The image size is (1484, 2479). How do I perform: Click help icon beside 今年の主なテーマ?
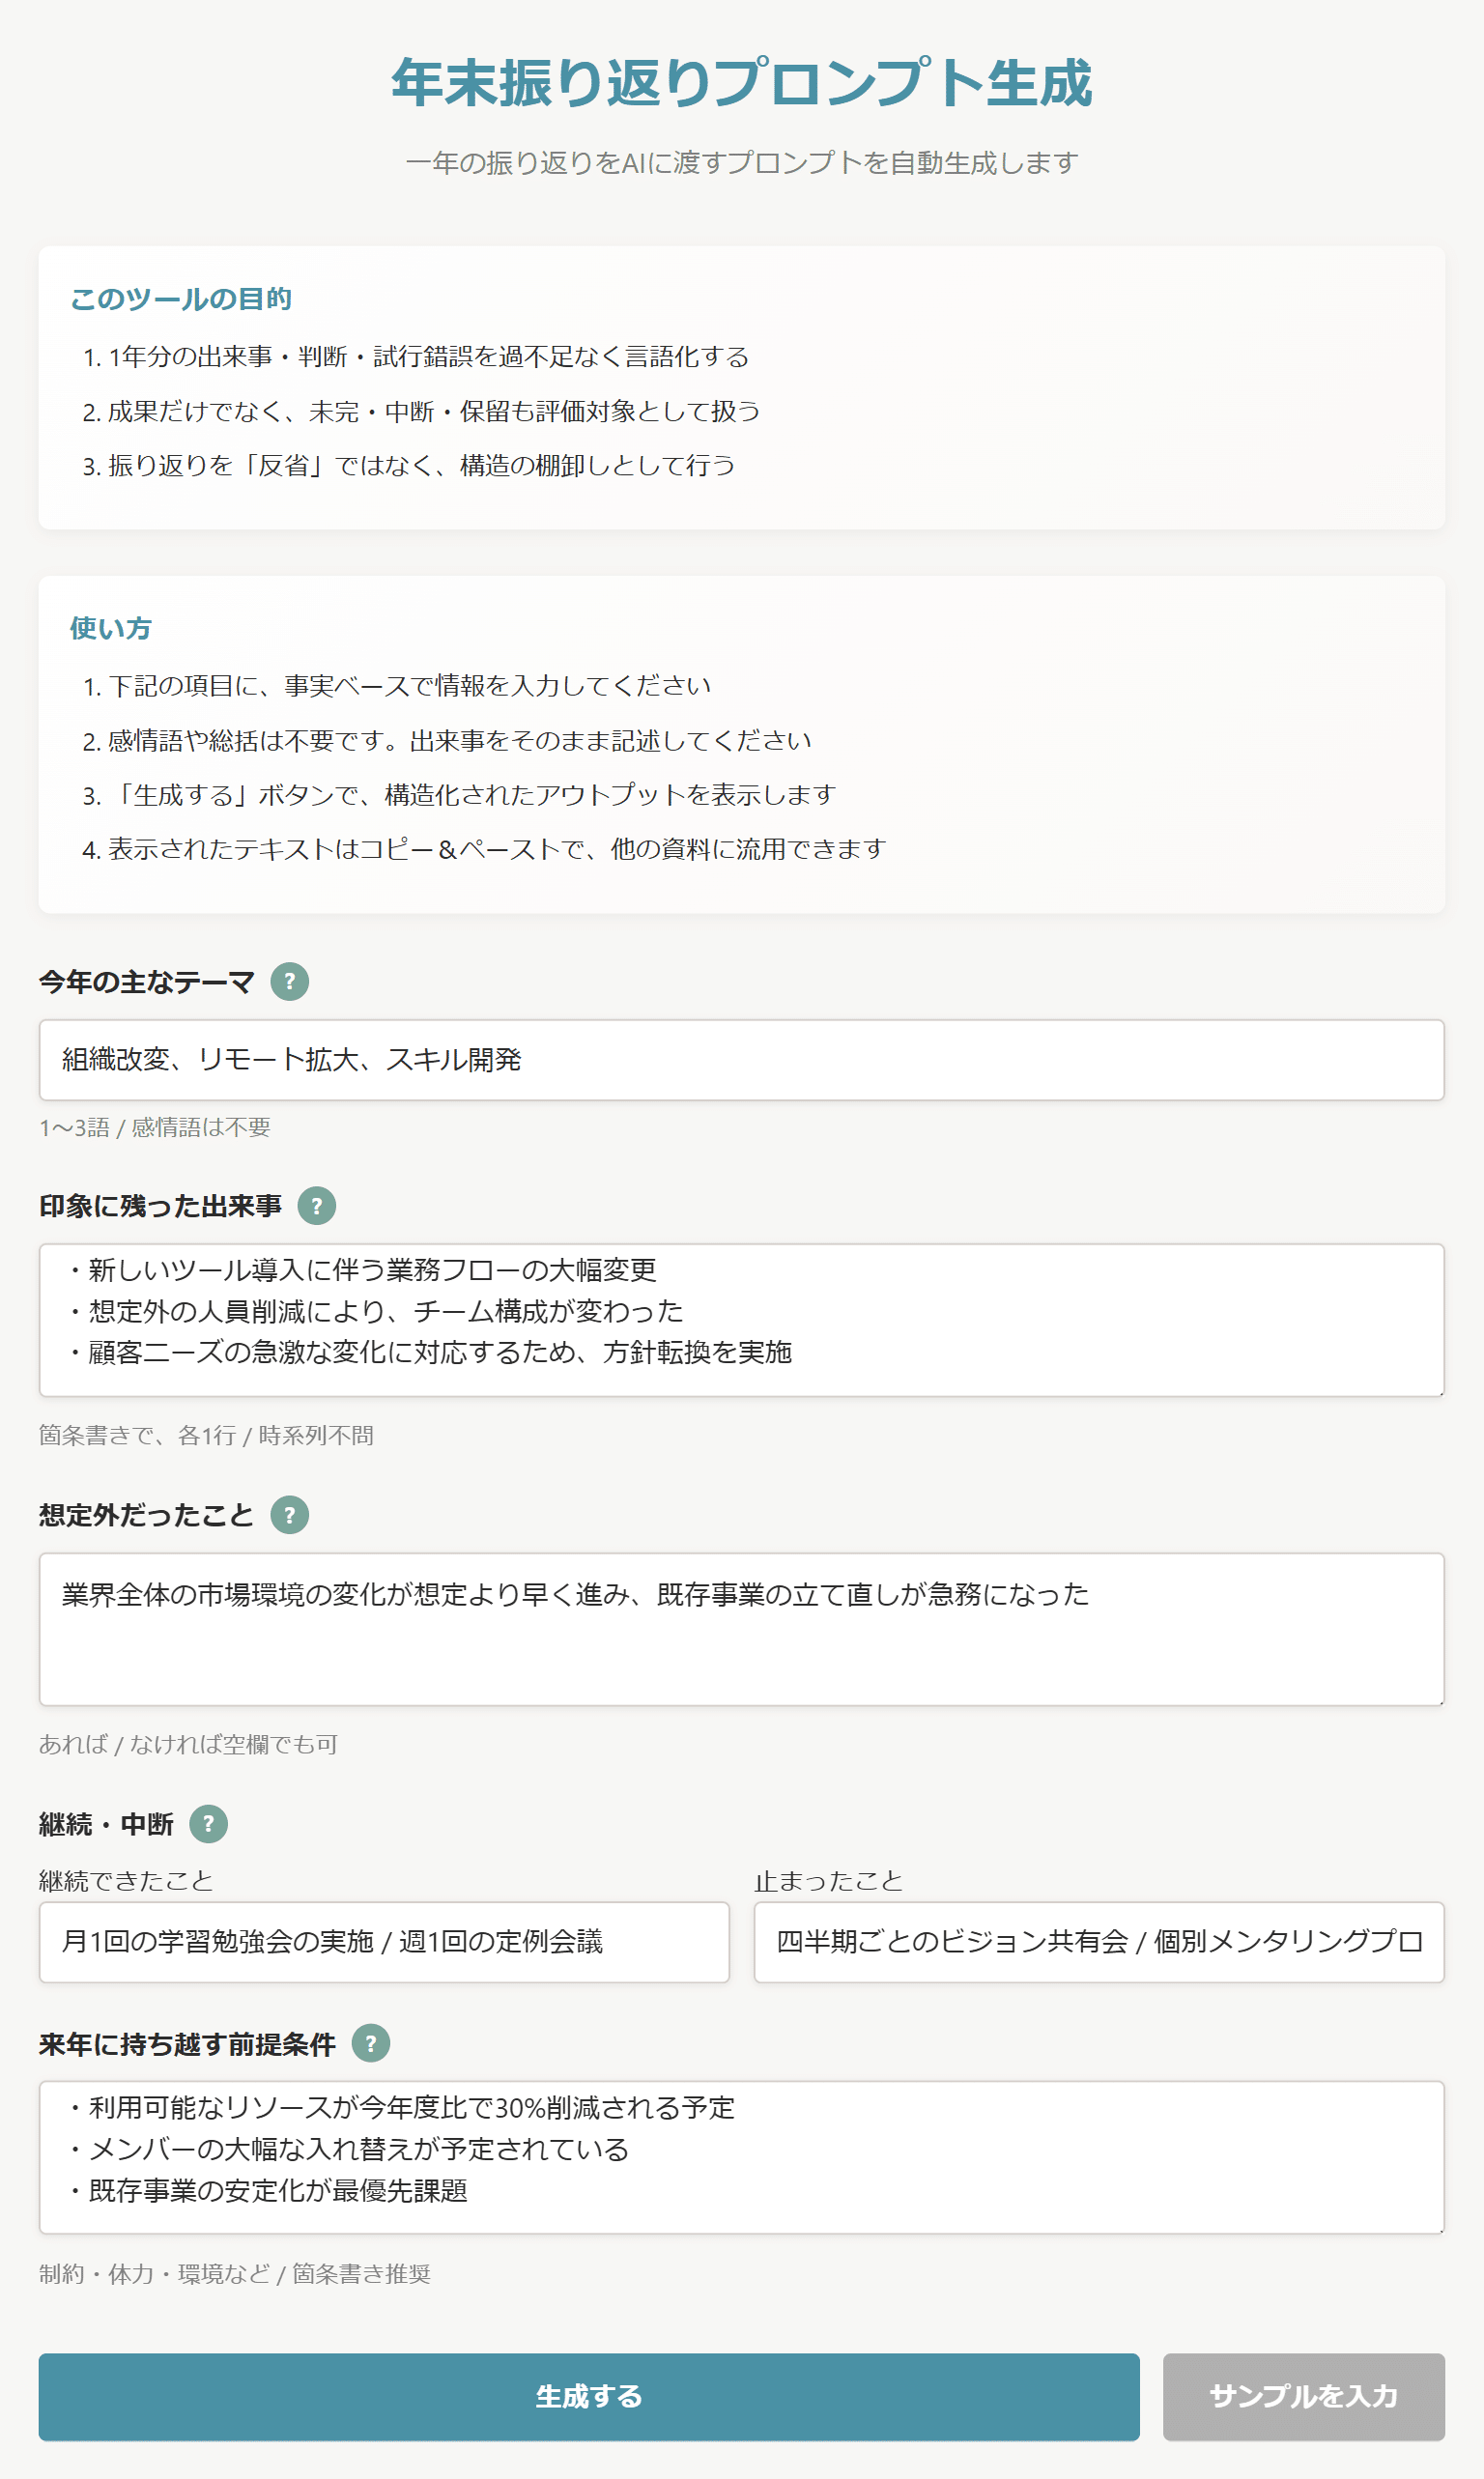289,981
